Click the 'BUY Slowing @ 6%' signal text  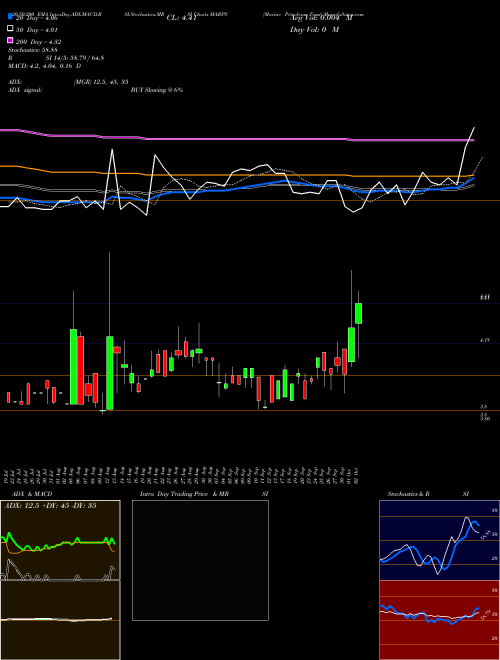pyautogui.click(x=157, y=90)
